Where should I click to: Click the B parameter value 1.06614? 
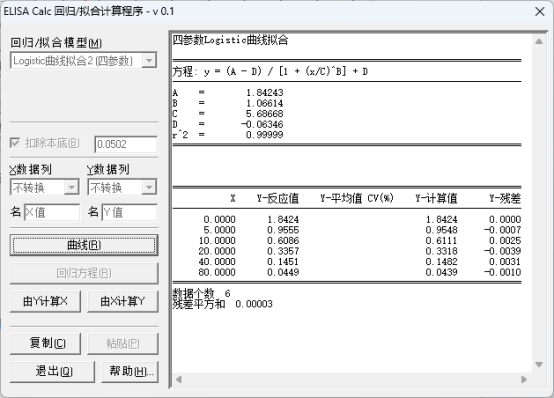point(265,103)
